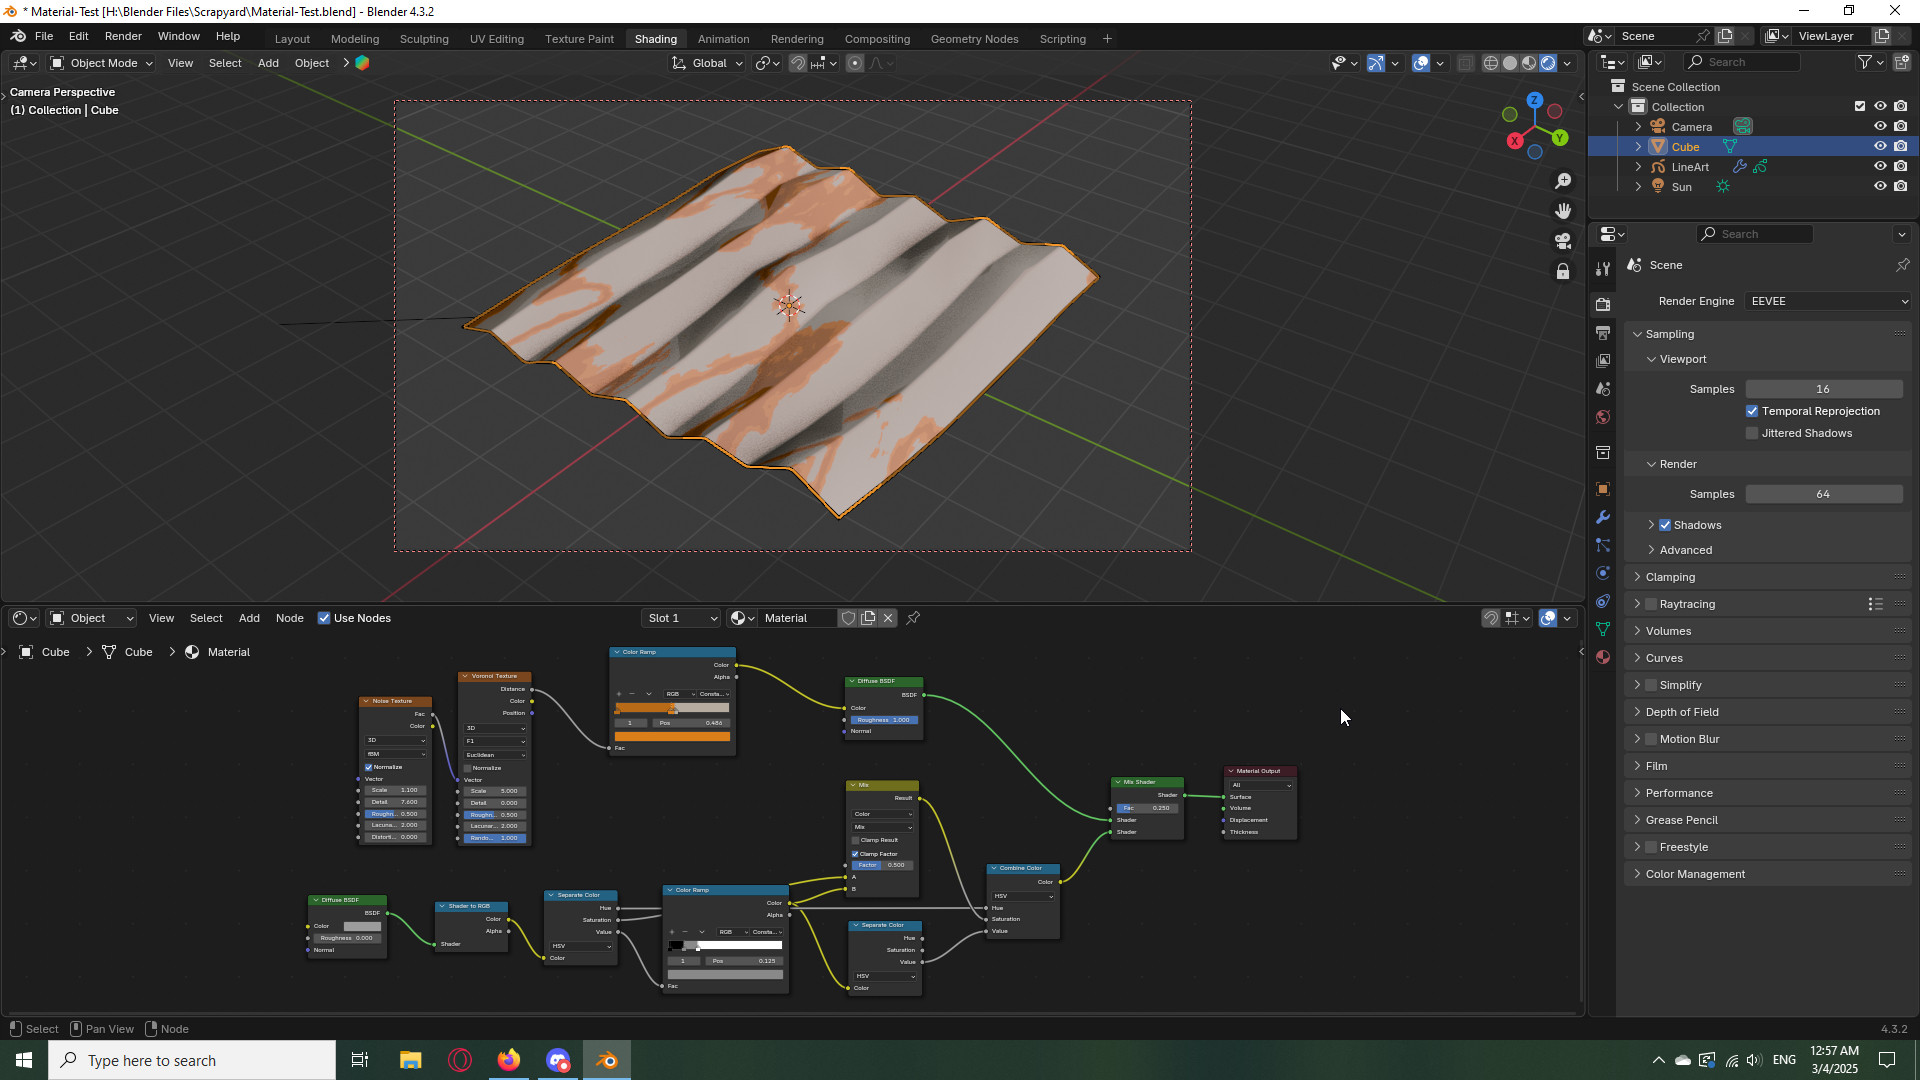Screen dimensions: 1920x1080
Task: Hide the Sun object in viewport
Action: coord(1880,186)
